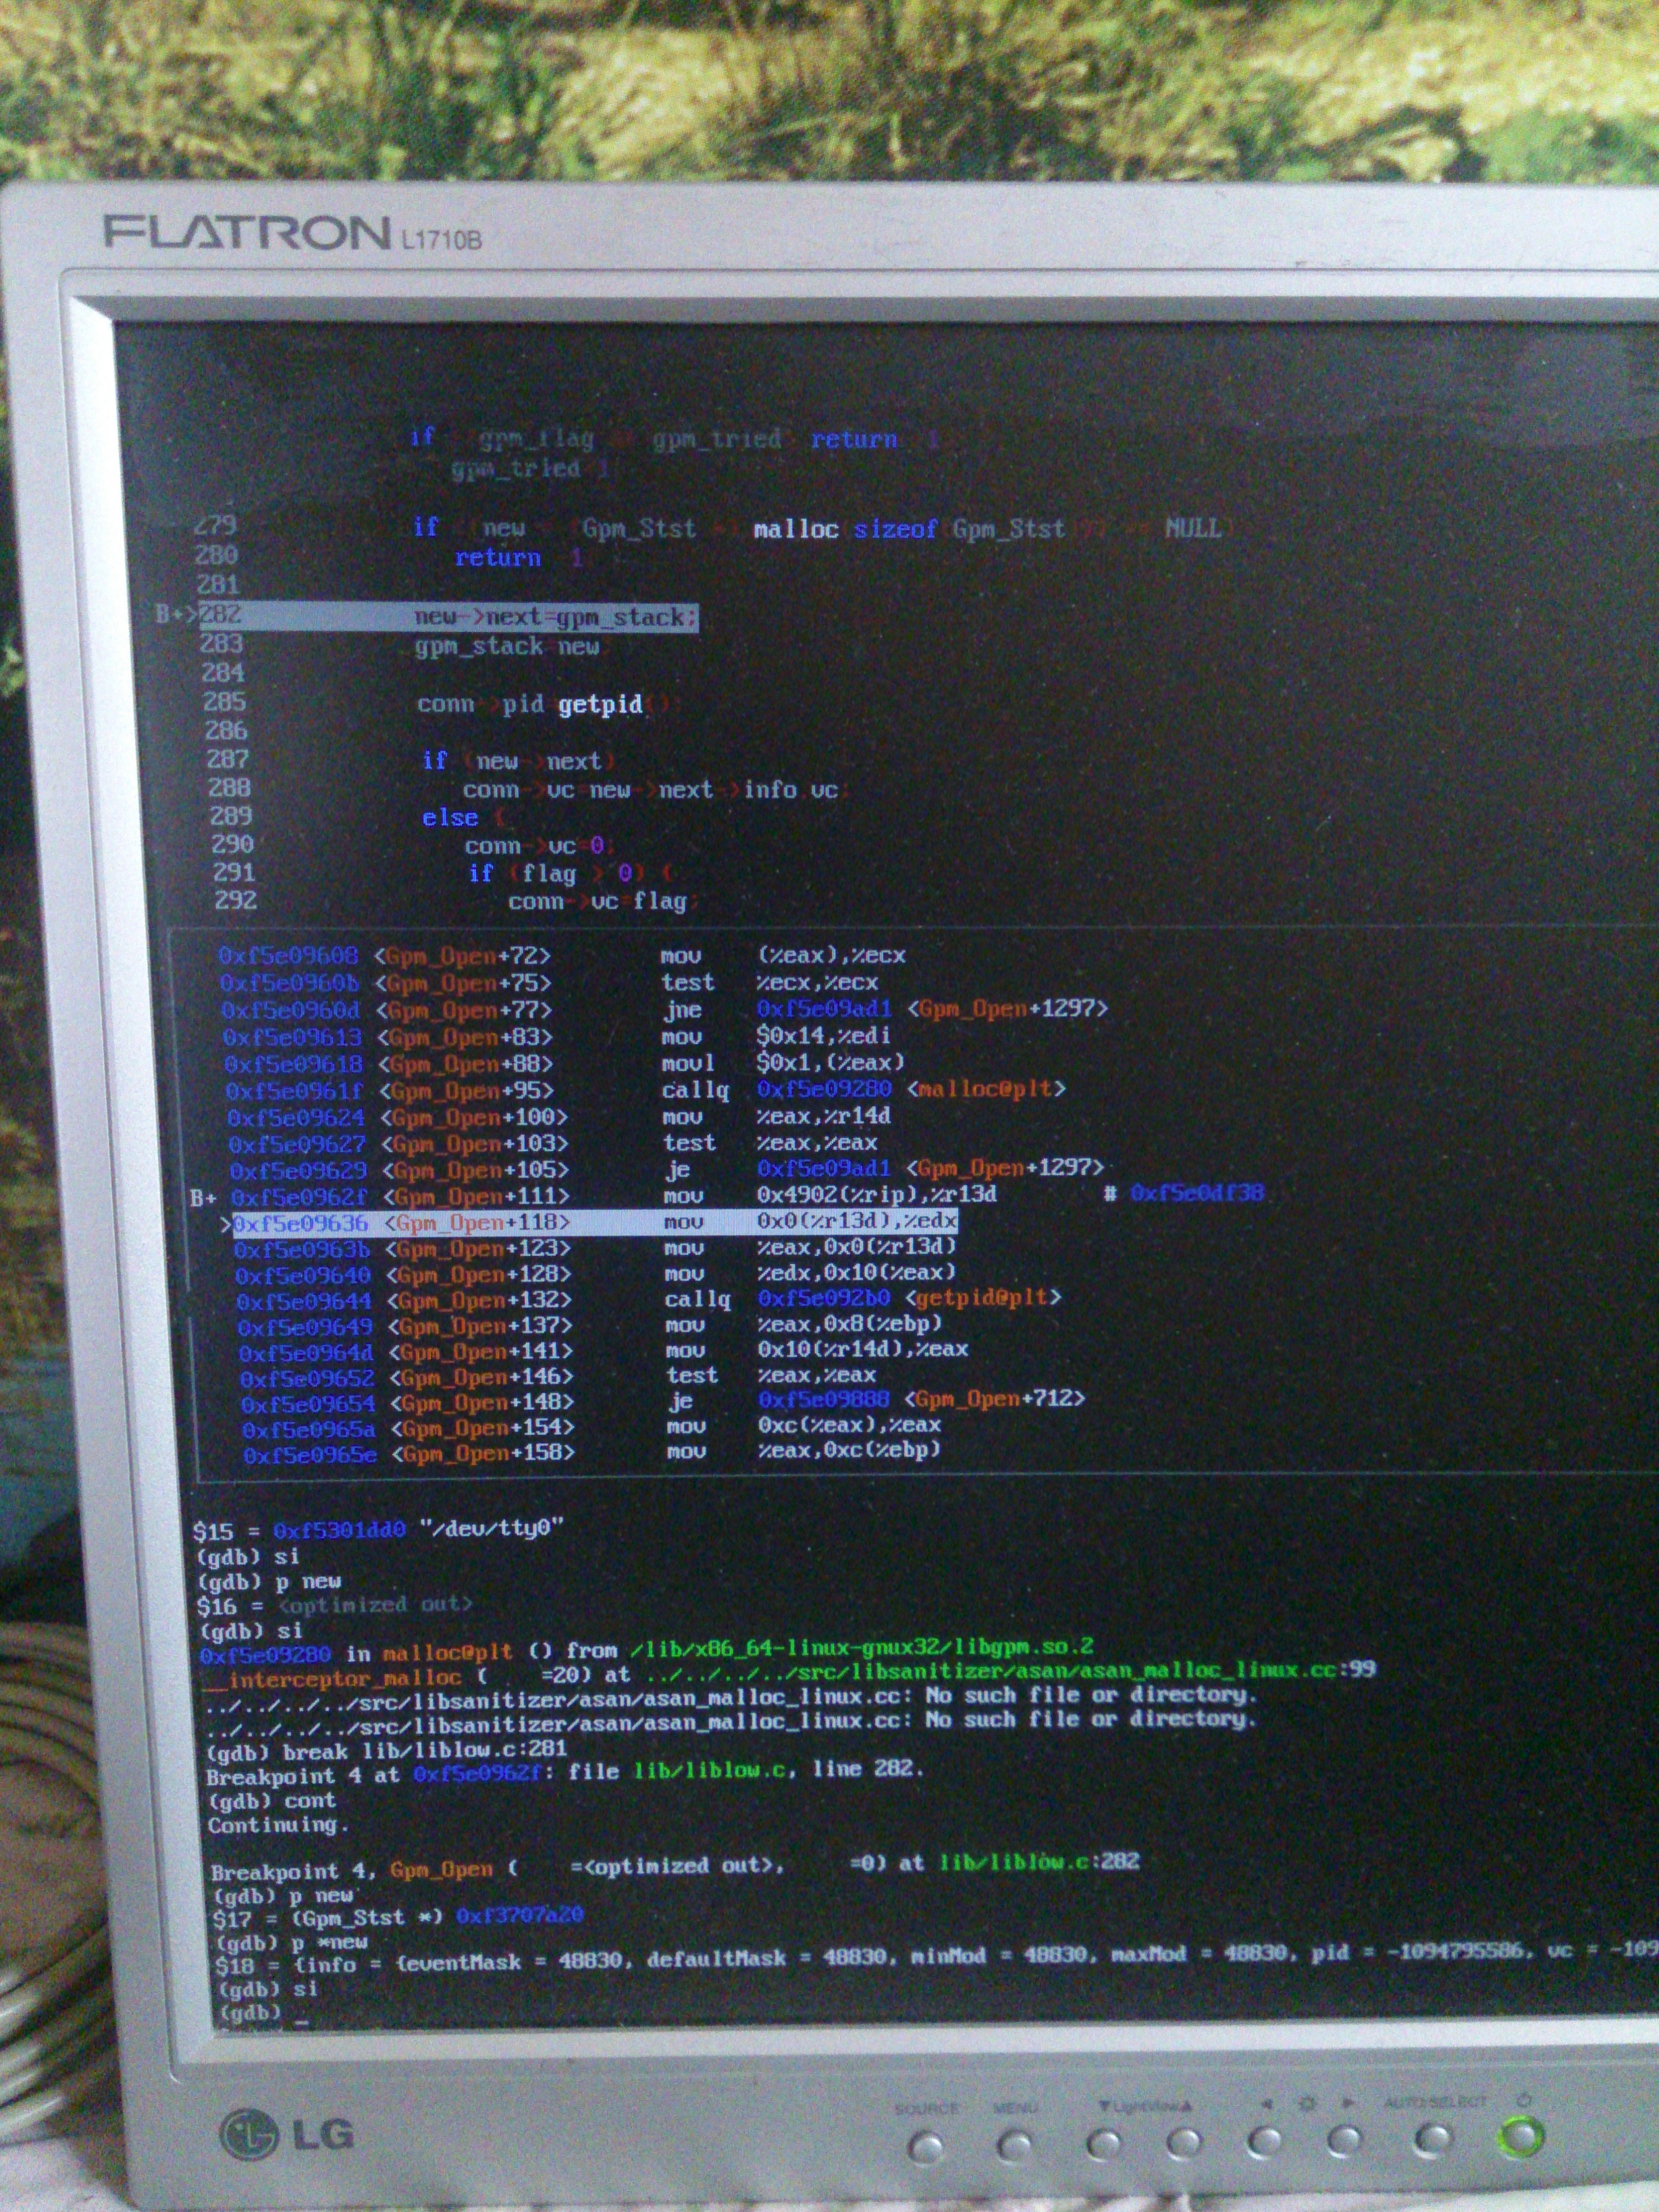
Task: Click the current instruction arrow at Gpm_Open+118
Action: click(226, 1223)
